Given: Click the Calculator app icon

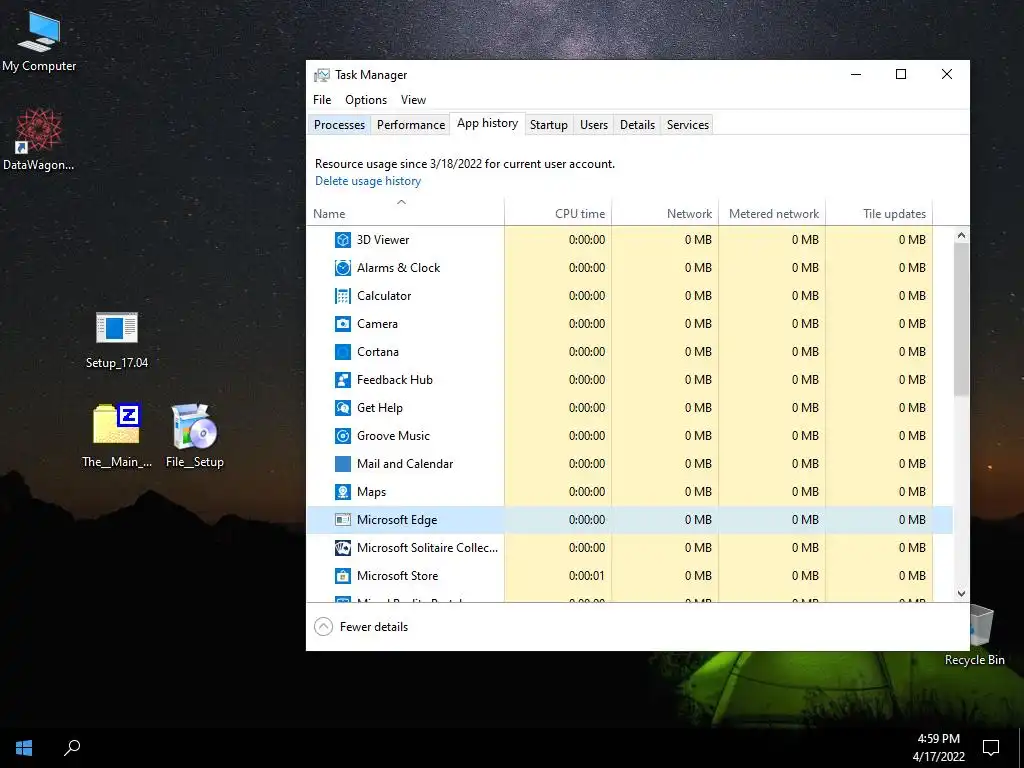Looking at the screenshot, I should [343, 296].
